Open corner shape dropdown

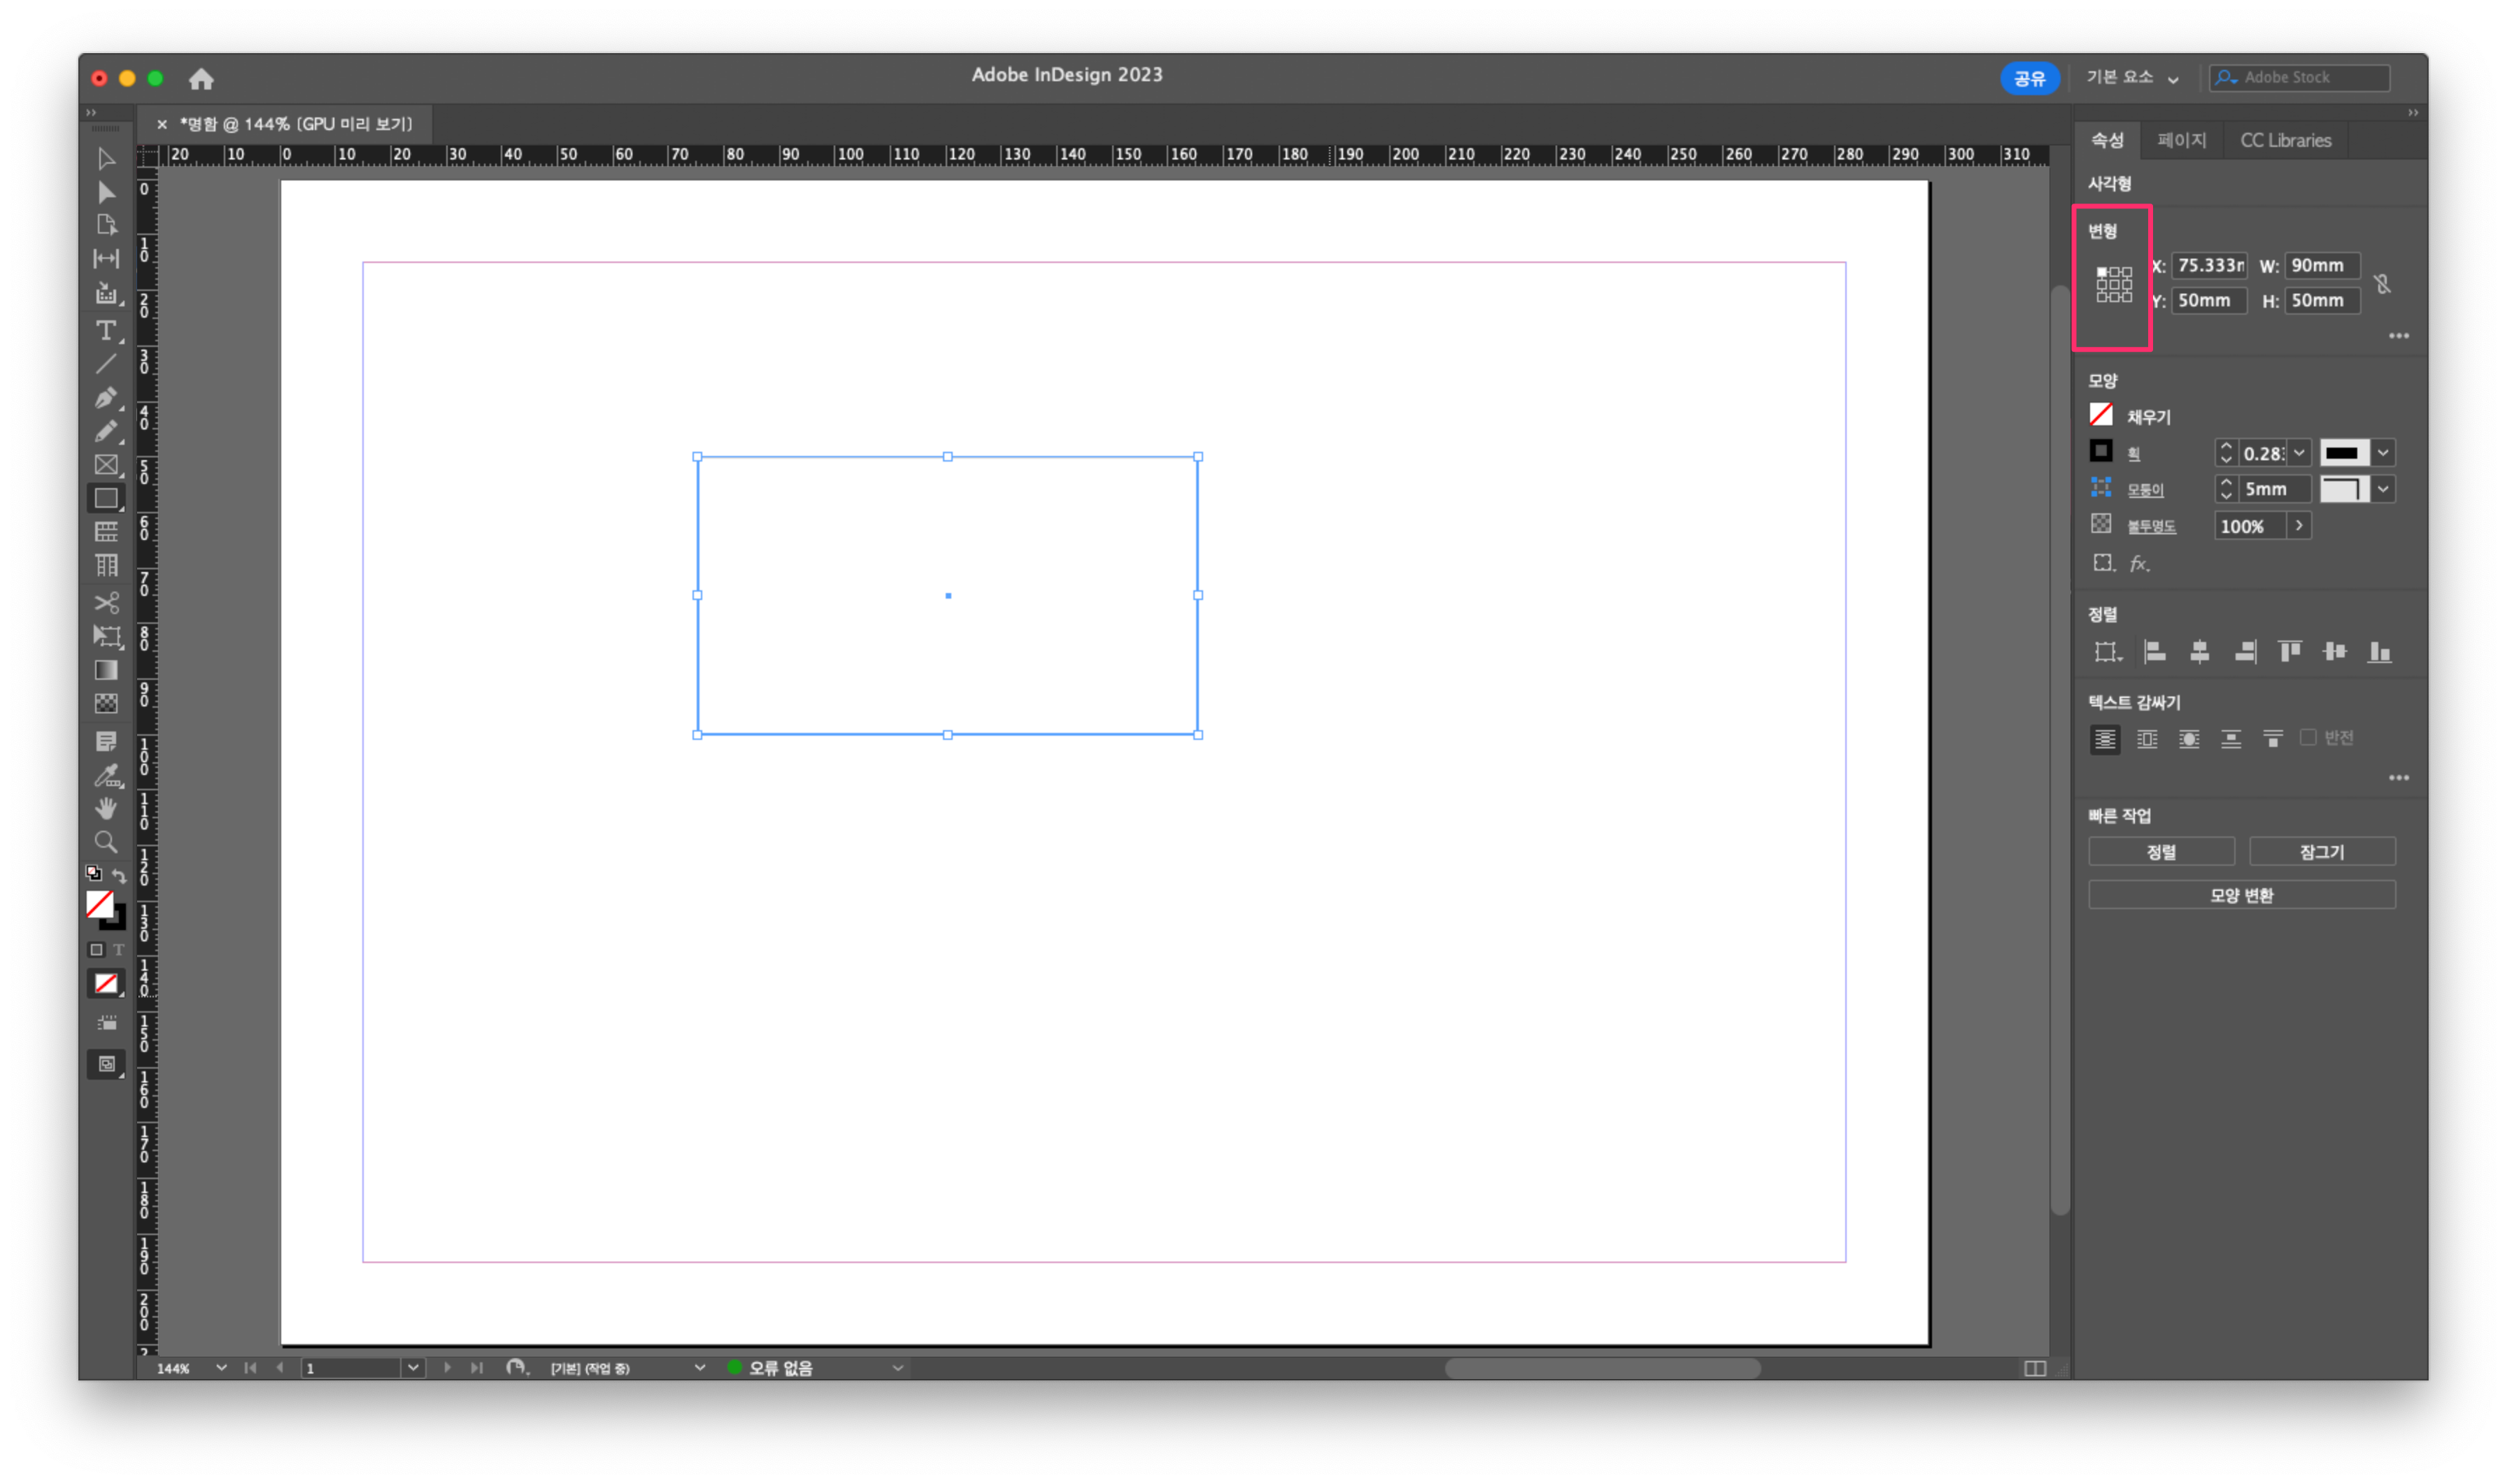coord(2383,489)
